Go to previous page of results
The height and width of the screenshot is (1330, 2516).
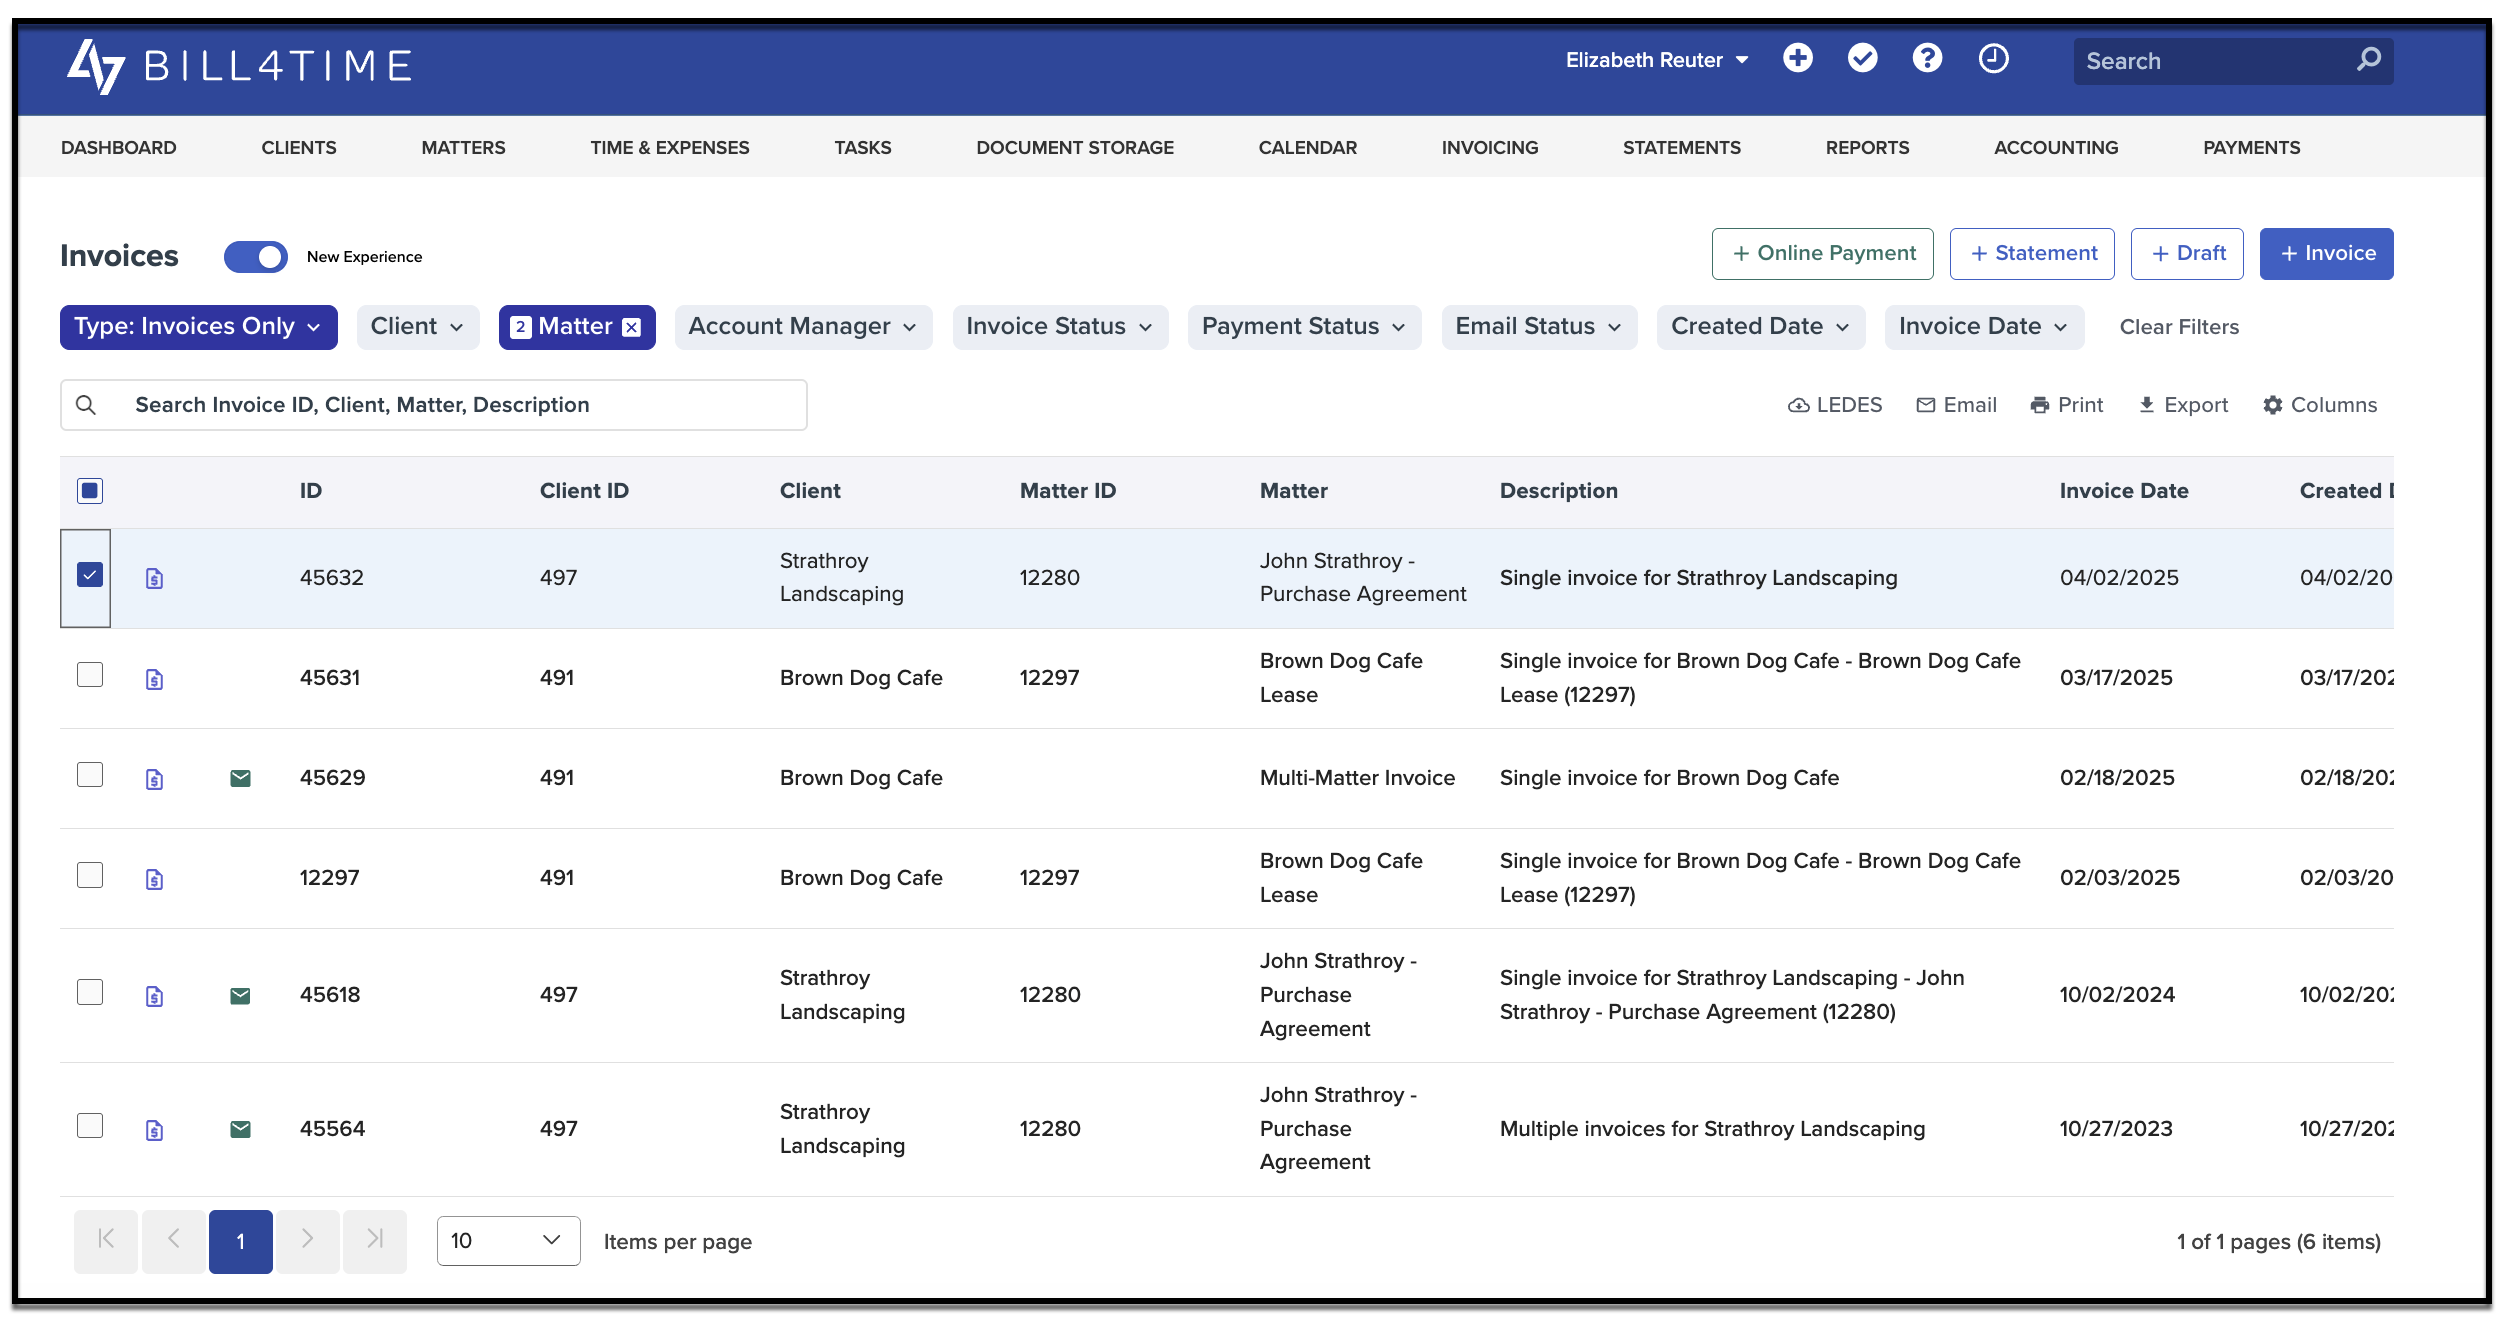pyautogui.click(x=174, y=1241)
